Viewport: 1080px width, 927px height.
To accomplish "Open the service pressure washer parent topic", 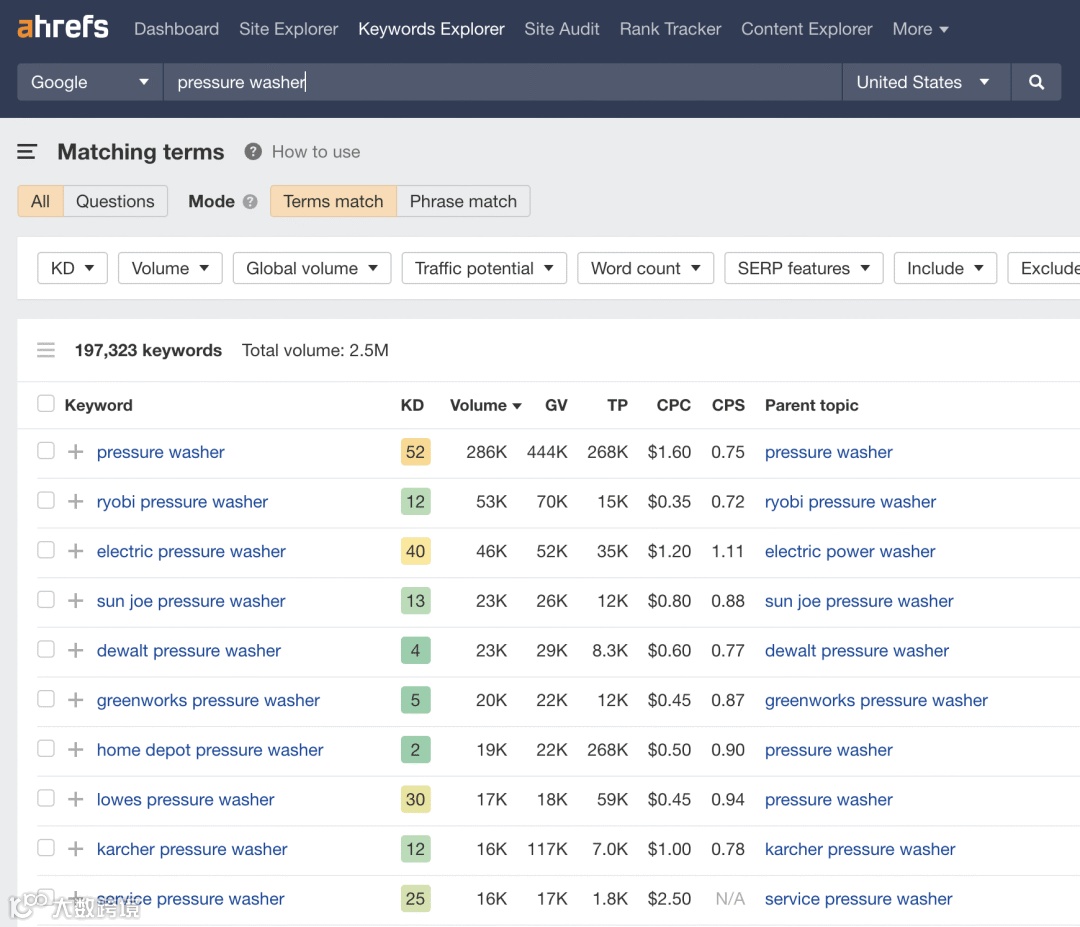I will (858, 898).
